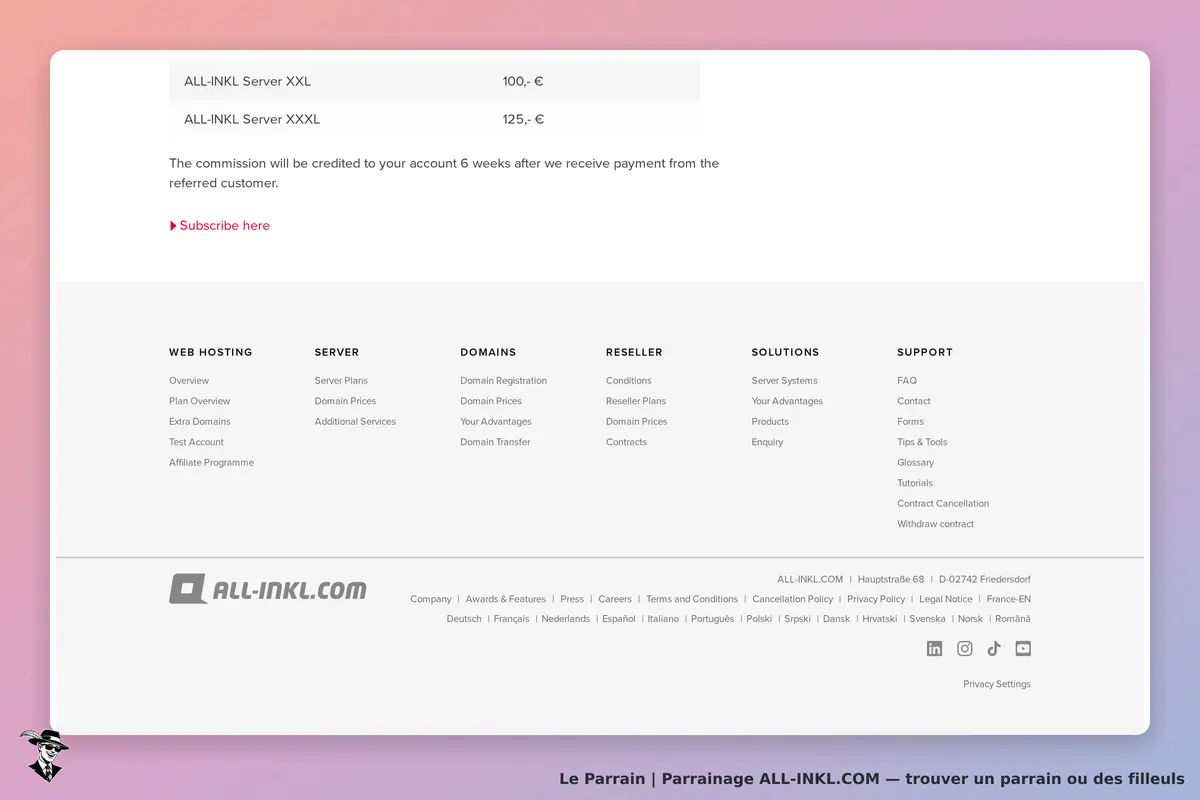This screenshot has width=1200, height=800.
Task: Switch language to Hrvatski
Action: click(x=880, y=619)
